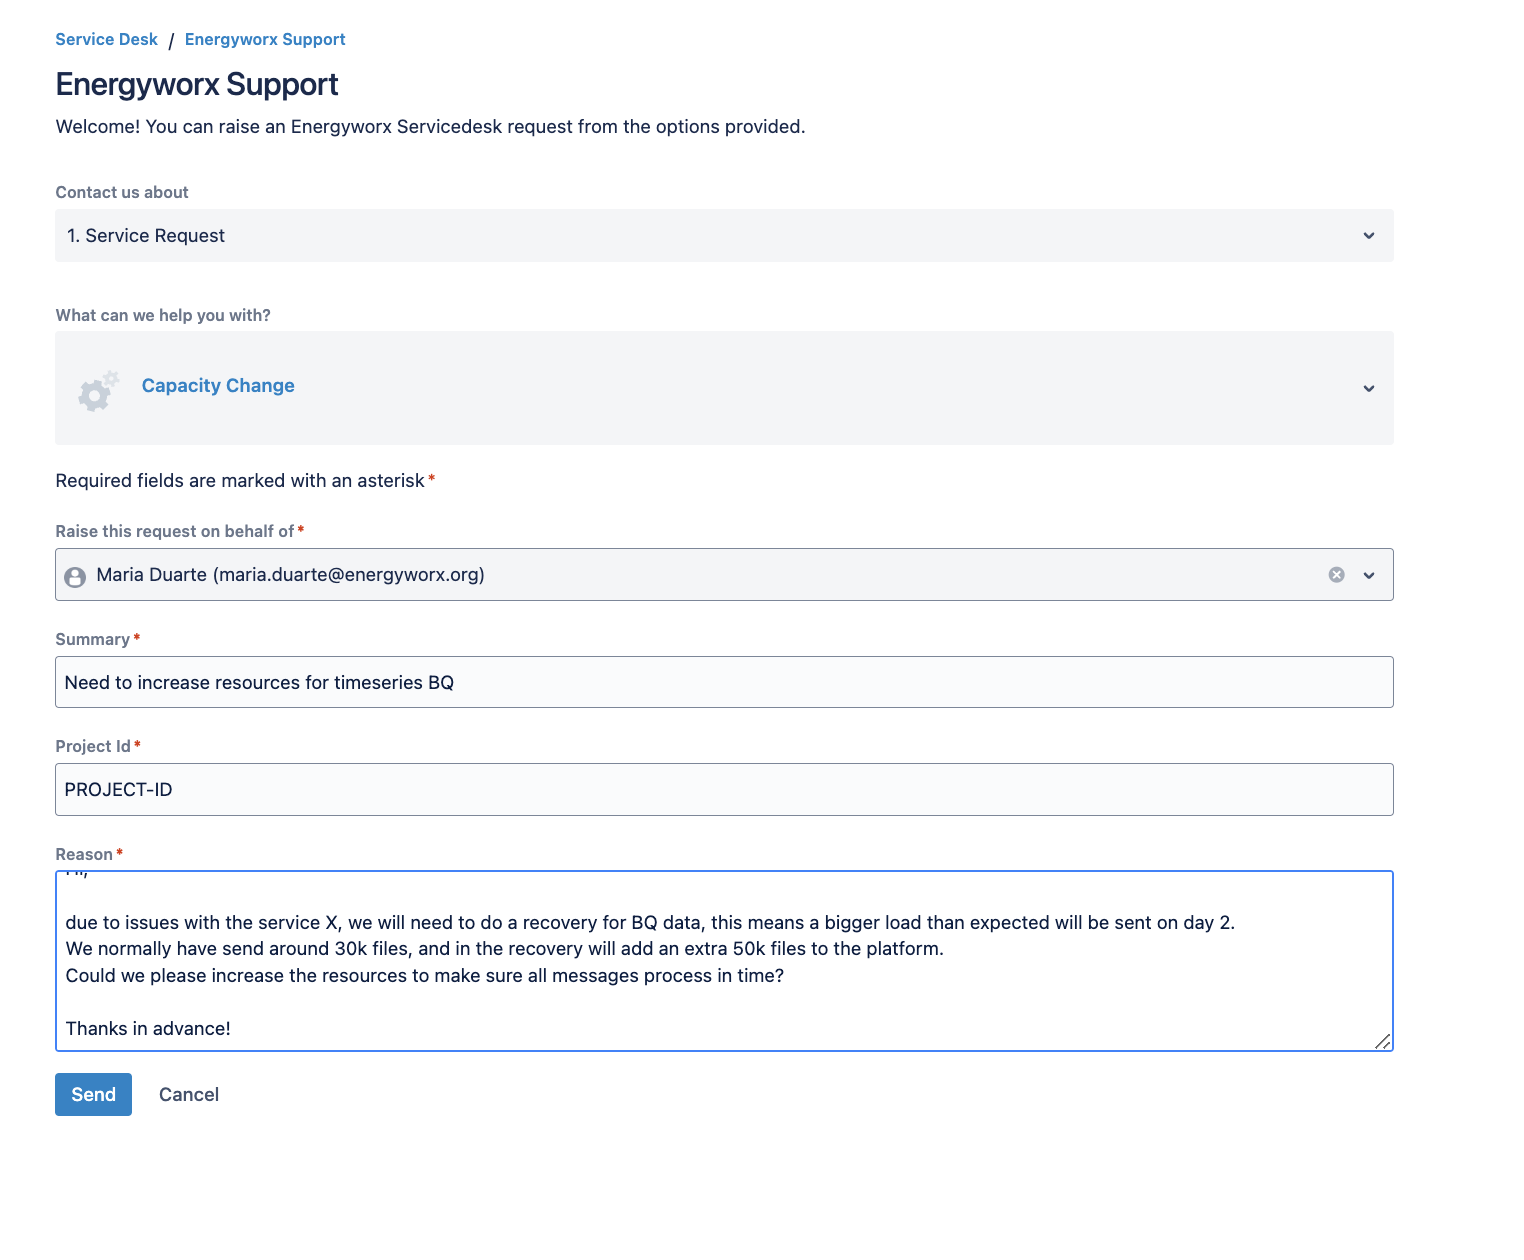Expand the Contact us about chevron arrow

(1368, 236)
